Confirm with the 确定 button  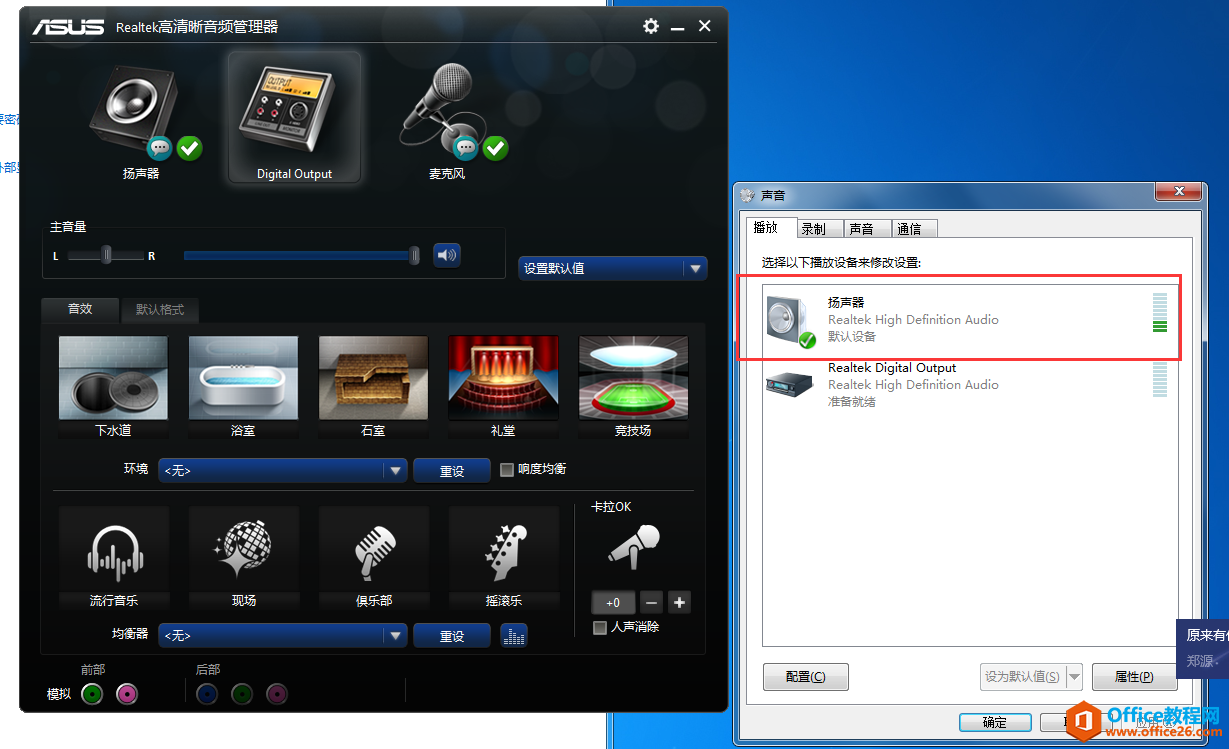995,722
